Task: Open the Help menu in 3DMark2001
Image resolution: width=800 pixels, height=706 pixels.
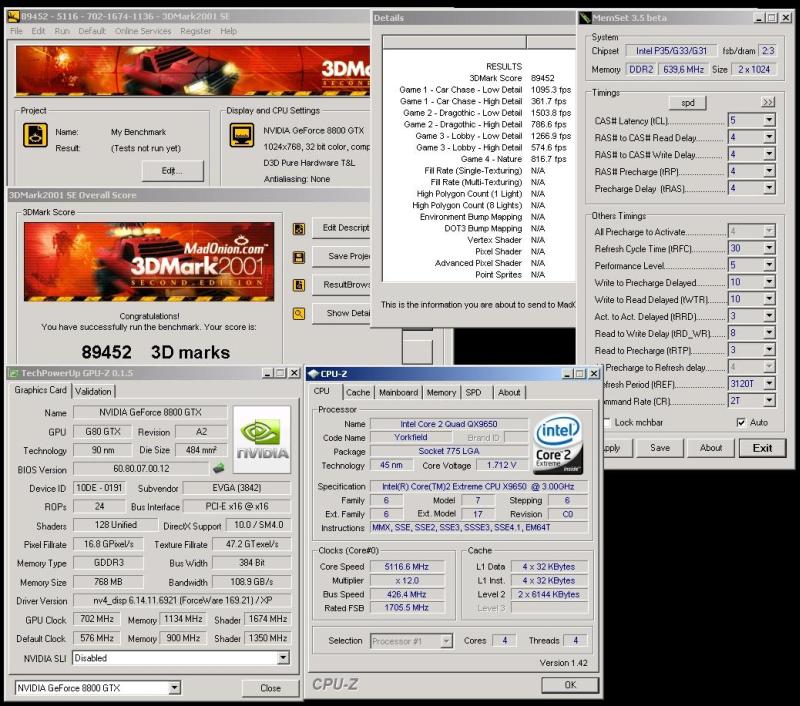Action: click(x=229, y=31)
